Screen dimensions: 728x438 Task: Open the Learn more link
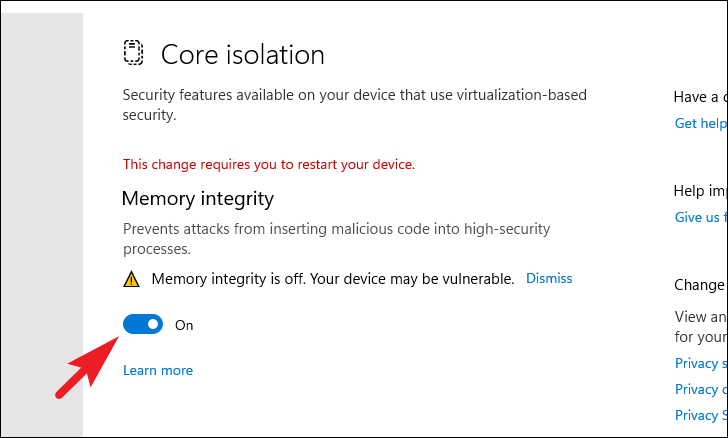[x=158, y=370]
